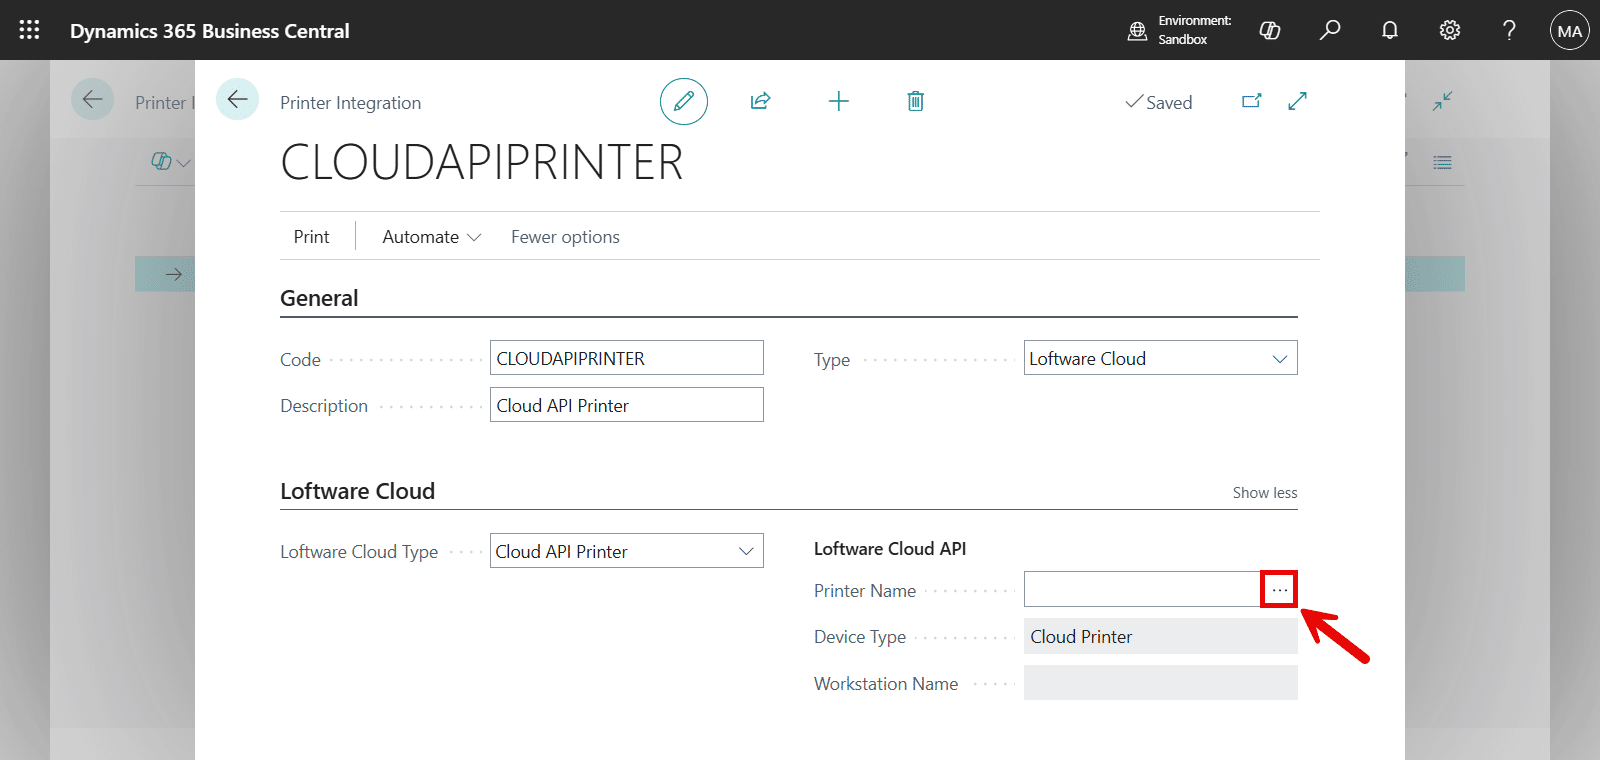This screenshot has width=1600, height=760.
Task: Open the search magnifier in header
Action: [1330, 30]
